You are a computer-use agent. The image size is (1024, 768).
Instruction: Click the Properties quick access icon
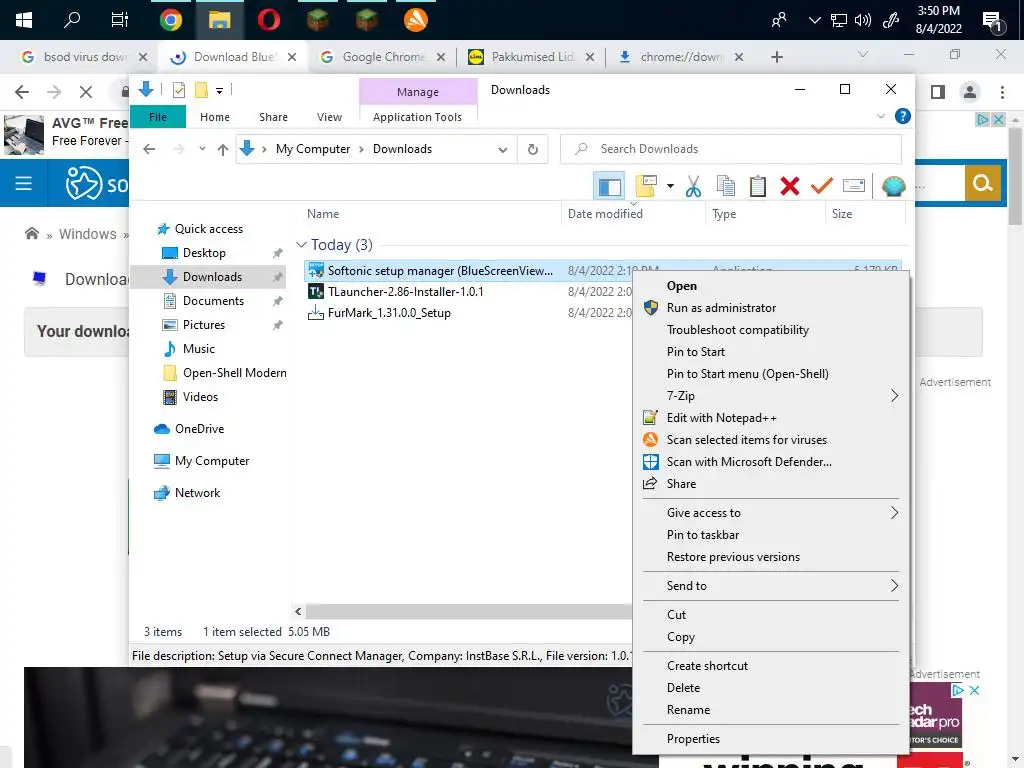(178, 90)
